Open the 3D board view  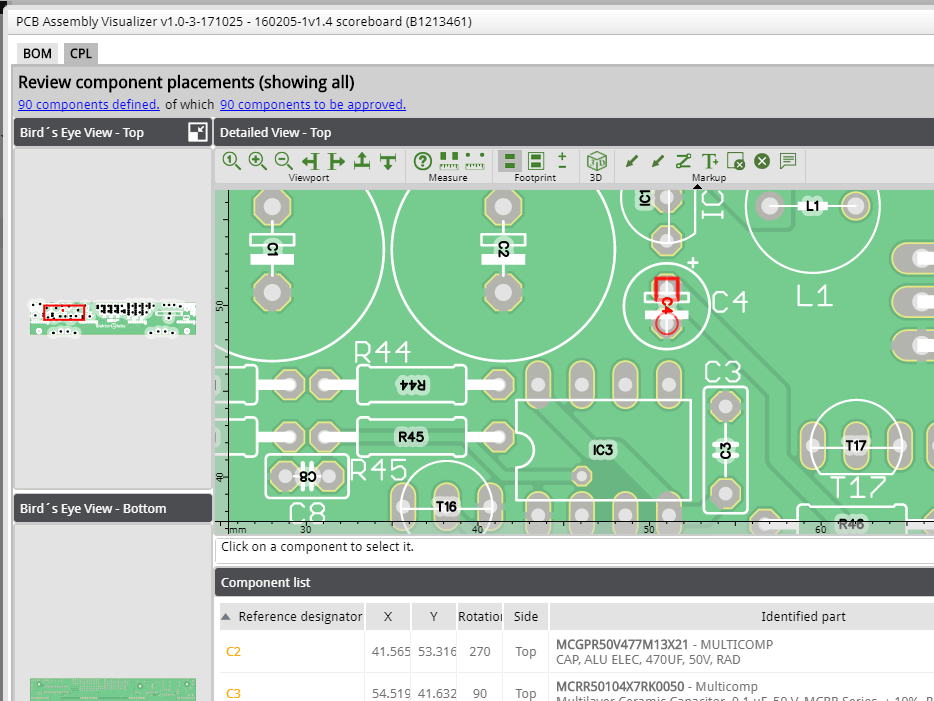tap(596, 160)
